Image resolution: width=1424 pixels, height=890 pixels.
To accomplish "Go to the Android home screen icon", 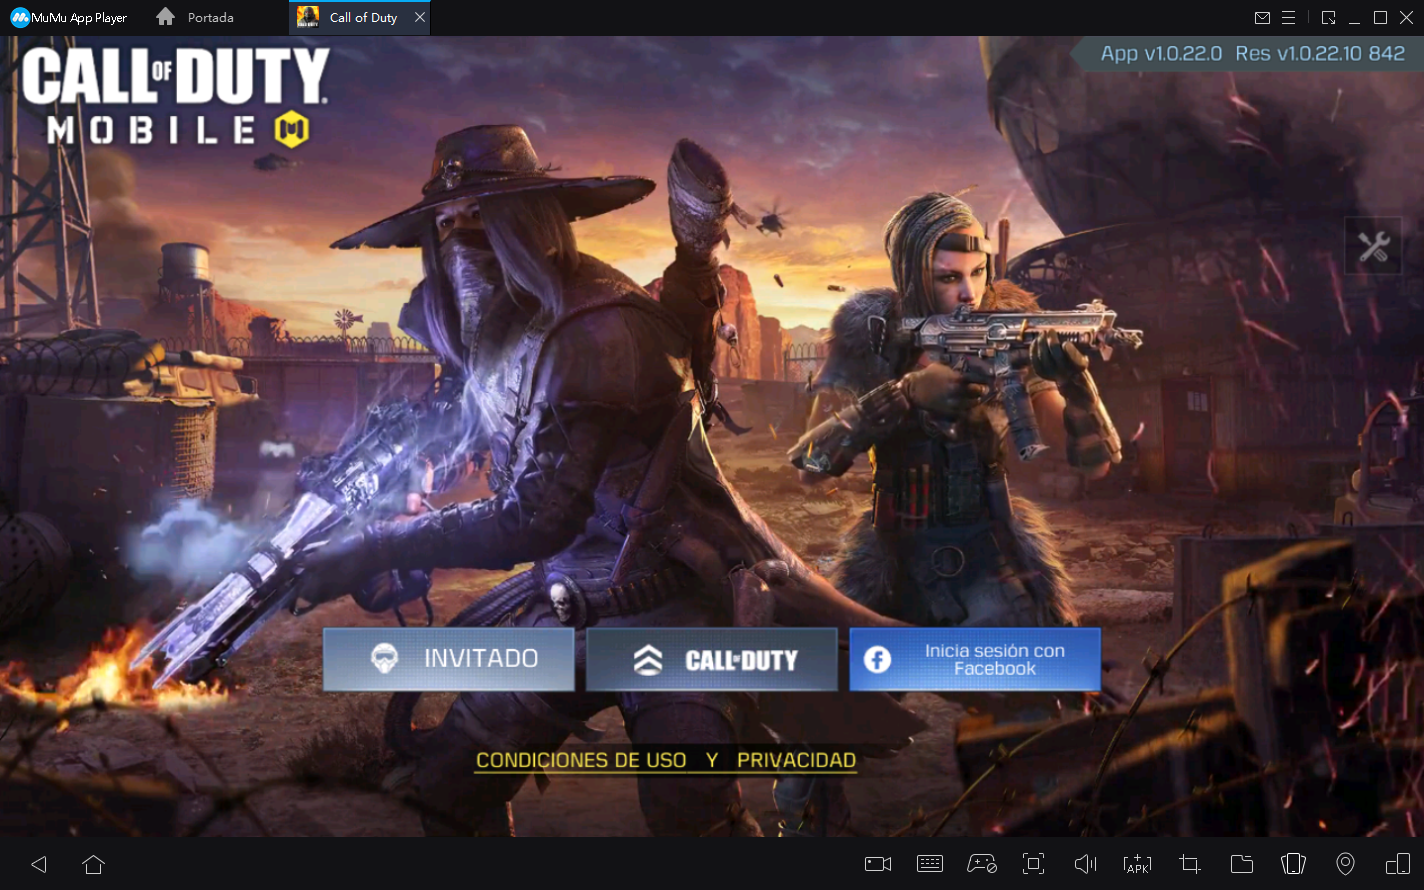I will click(94, 864).
